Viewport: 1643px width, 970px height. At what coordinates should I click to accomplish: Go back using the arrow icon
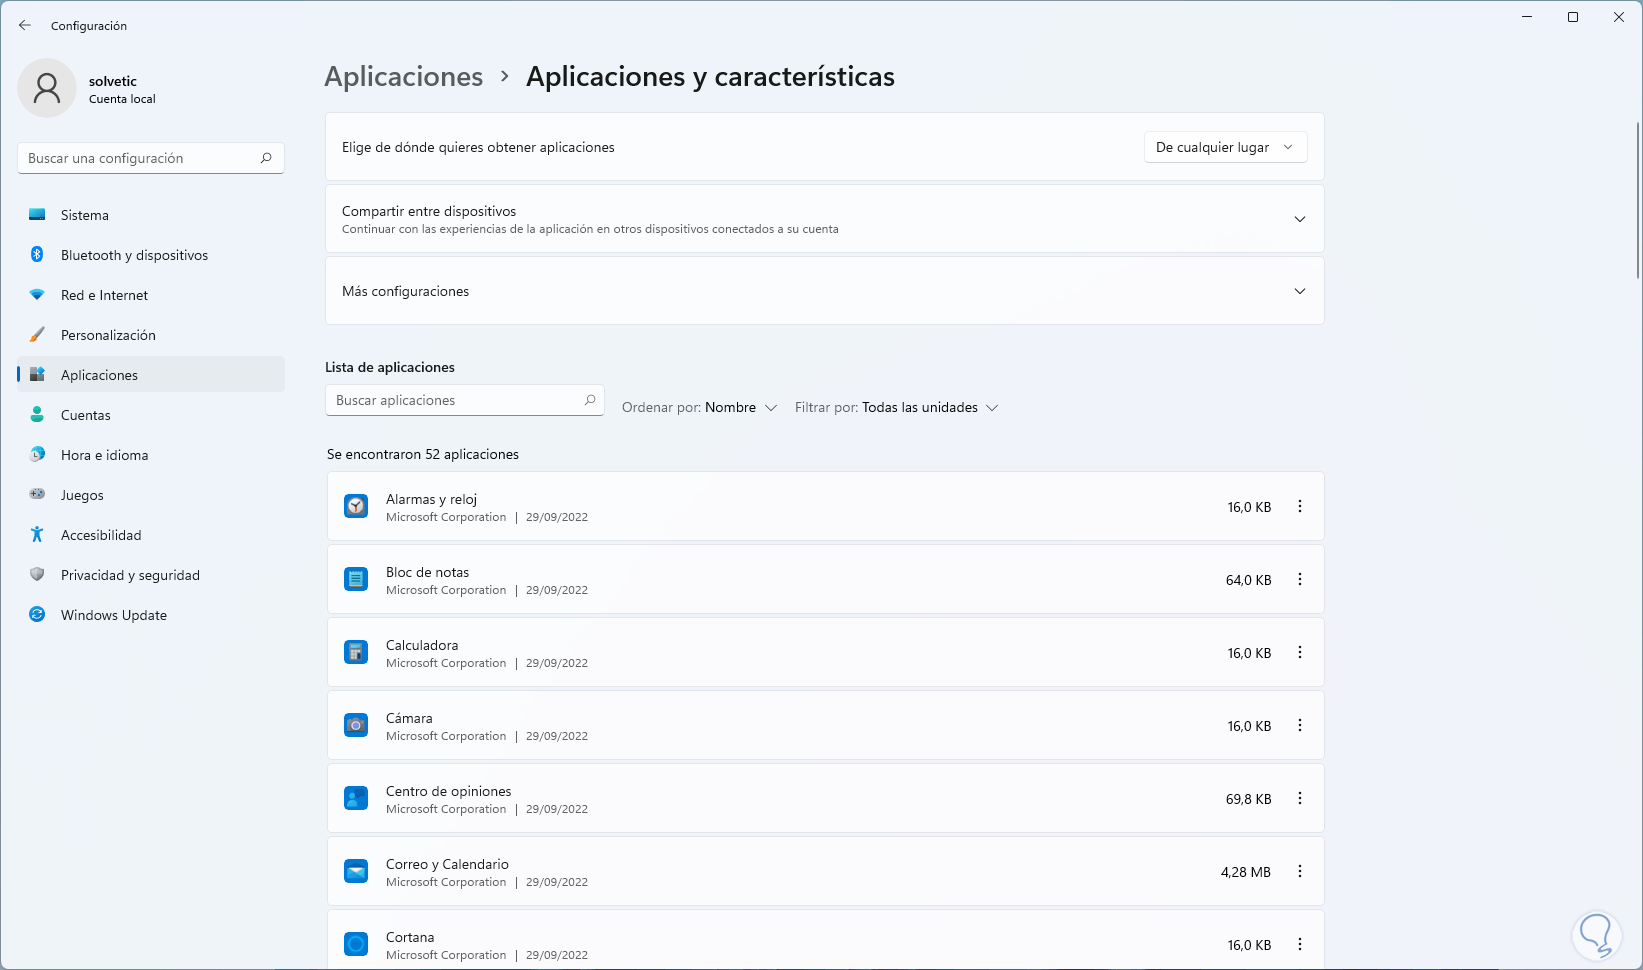click(x=25, y=25)
